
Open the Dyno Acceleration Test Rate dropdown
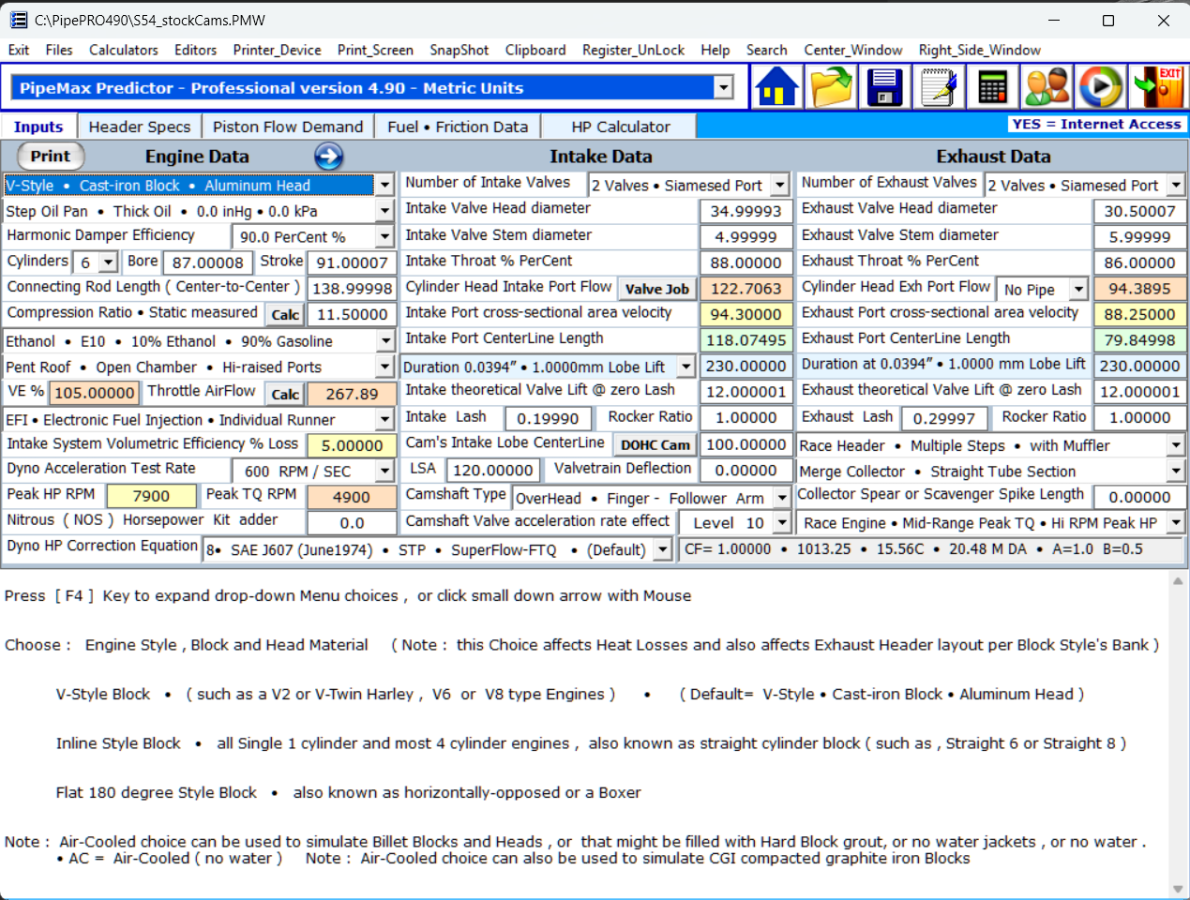385,471
